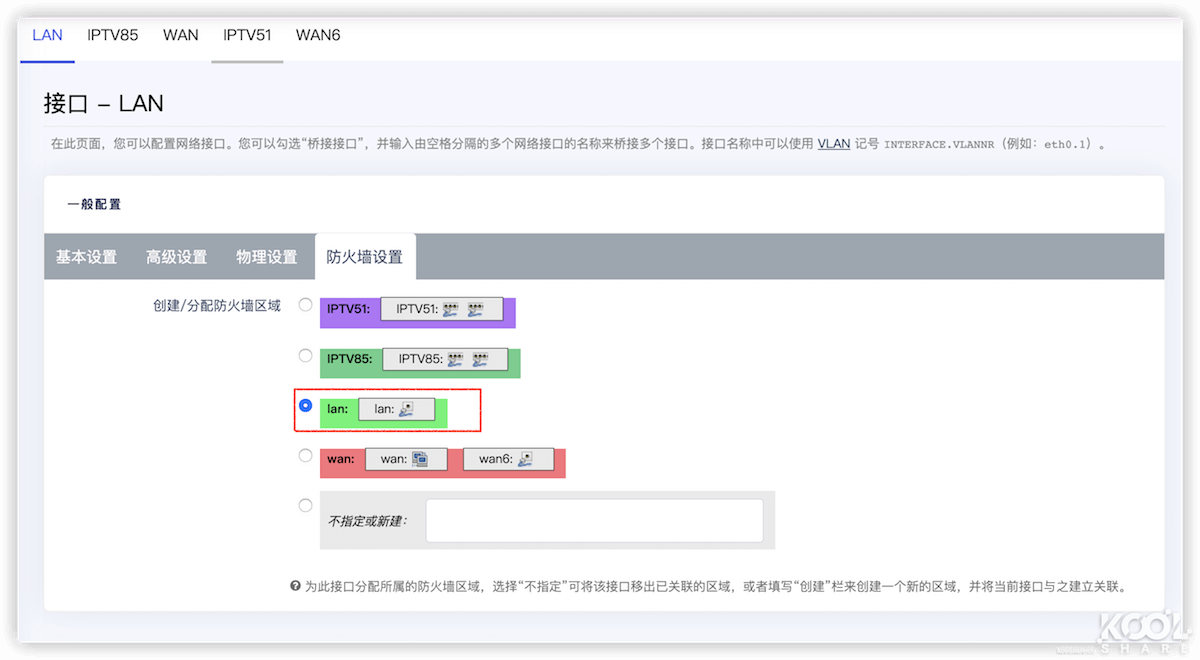This screenshot has height=660, width=1200.
Task: Open the VLAN documentation link
Action: [833, 143]
